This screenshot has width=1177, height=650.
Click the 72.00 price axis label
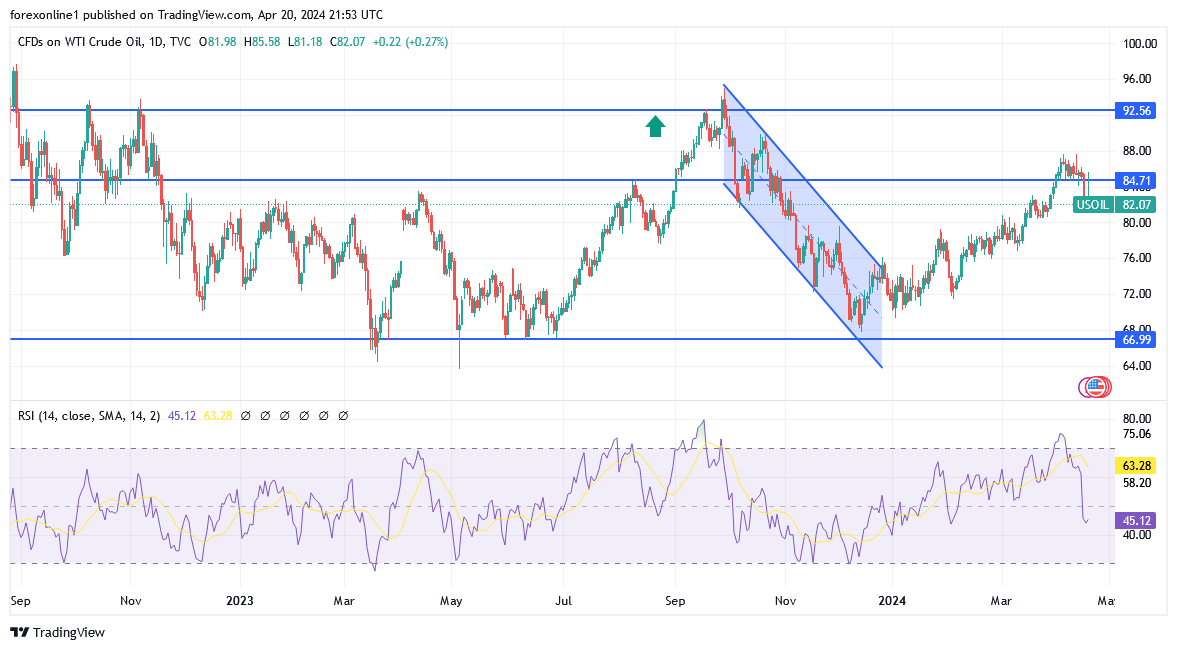point(1136,293)
